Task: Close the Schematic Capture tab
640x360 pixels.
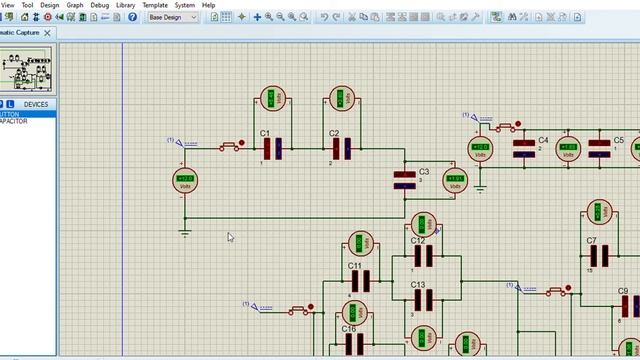Action: pyautogui.click(x=47, y=33)
